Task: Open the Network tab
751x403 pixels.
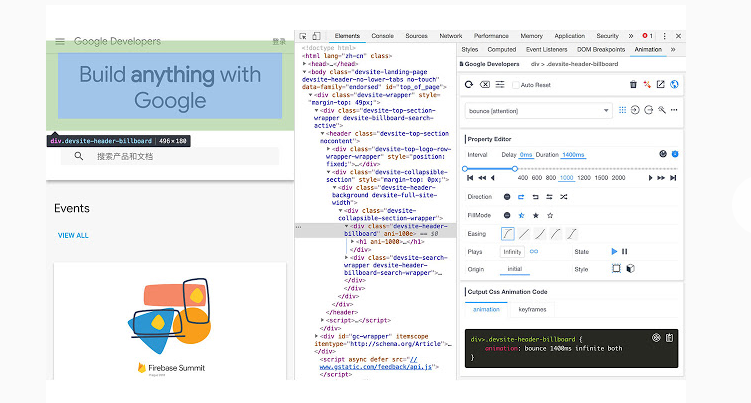Action: coord(451,36)
